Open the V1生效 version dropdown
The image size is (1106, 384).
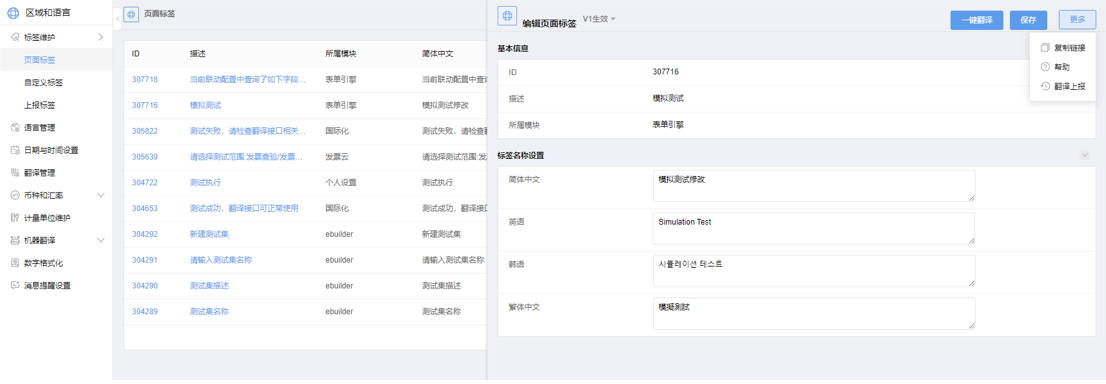click(x=599, y=18)
